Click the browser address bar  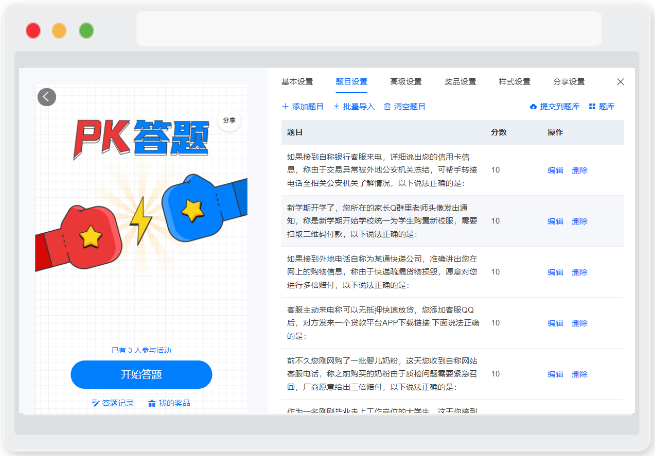(x=369, y=28)
